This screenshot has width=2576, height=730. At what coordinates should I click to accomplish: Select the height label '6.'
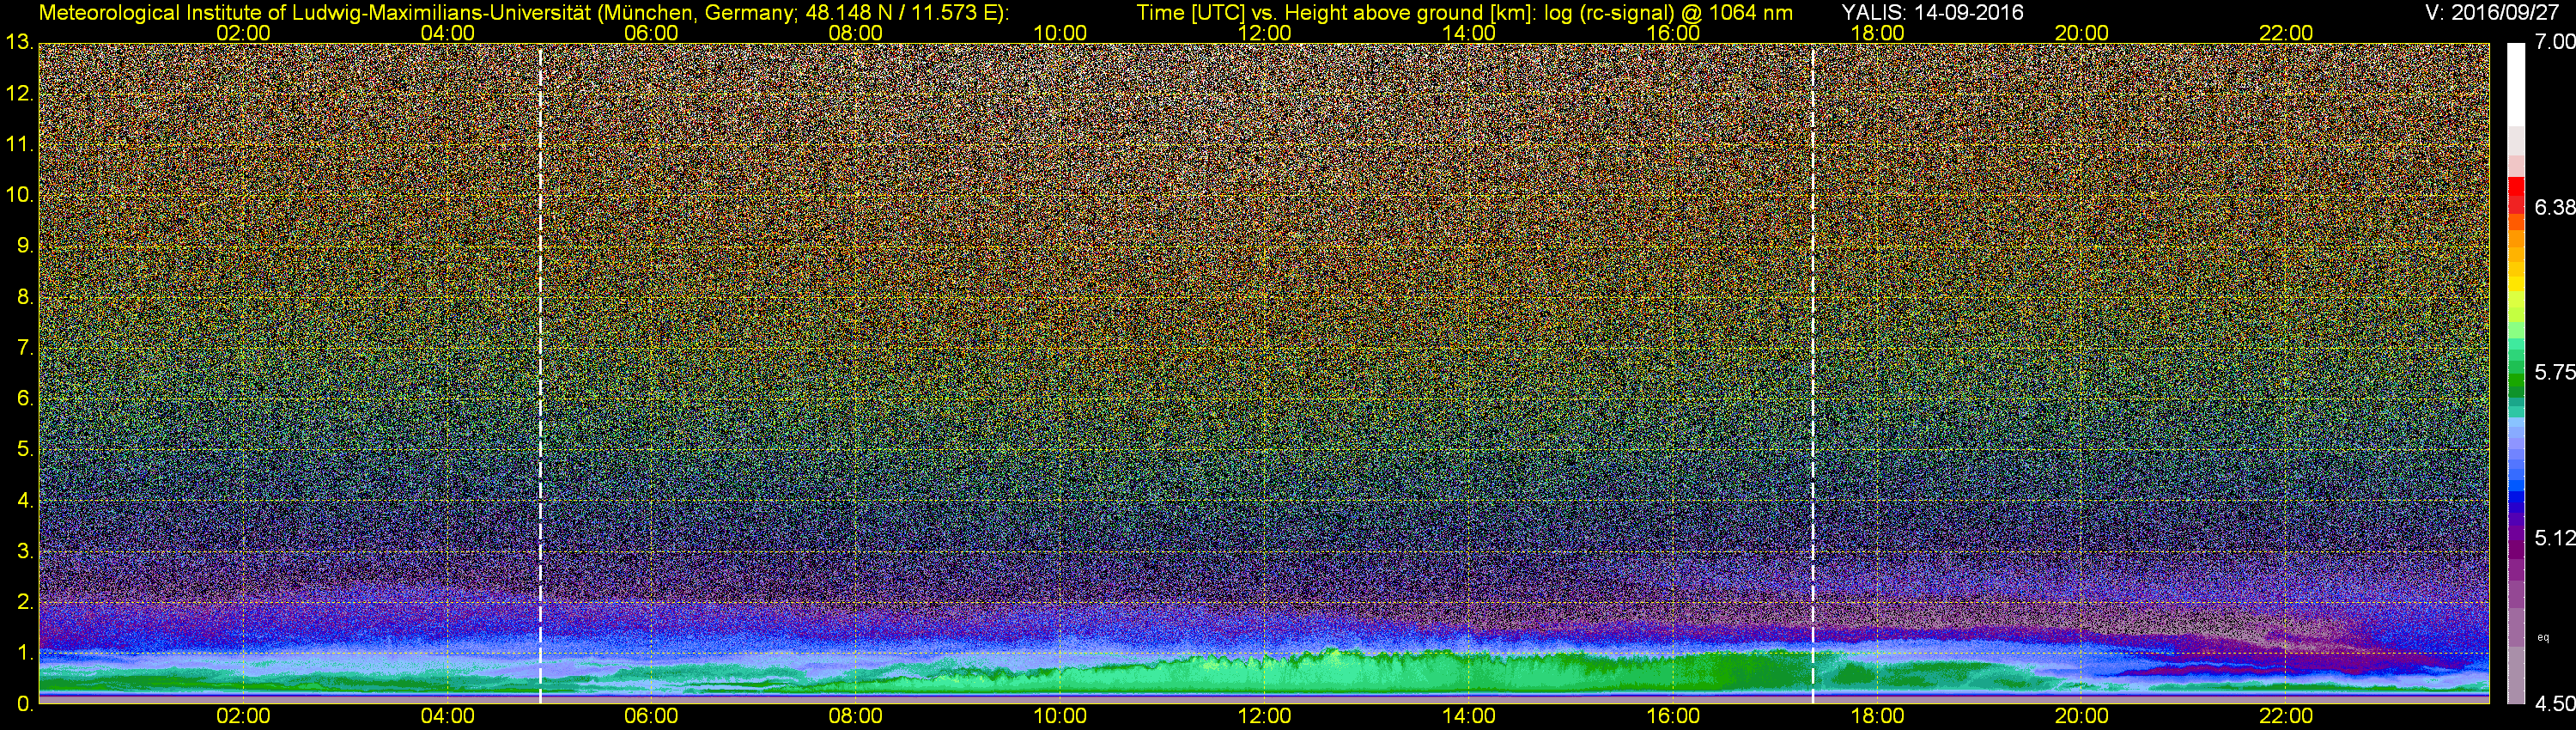[x=25, y=399]
